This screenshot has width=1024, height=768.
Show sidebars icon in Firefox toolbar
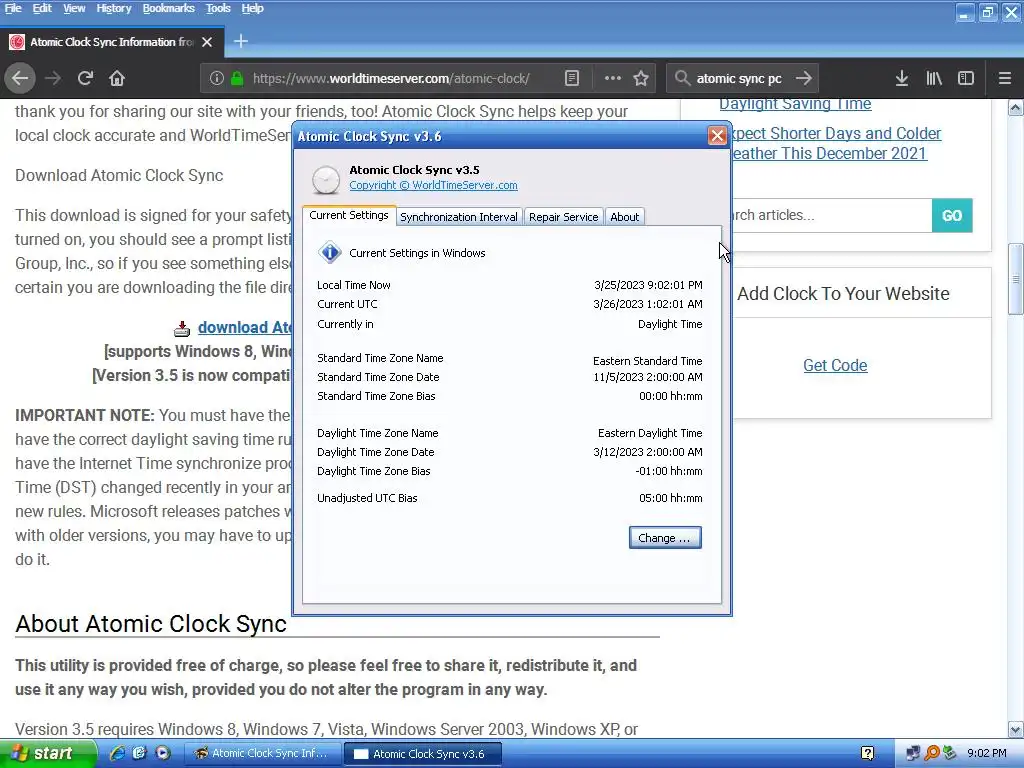coord(966,78)
